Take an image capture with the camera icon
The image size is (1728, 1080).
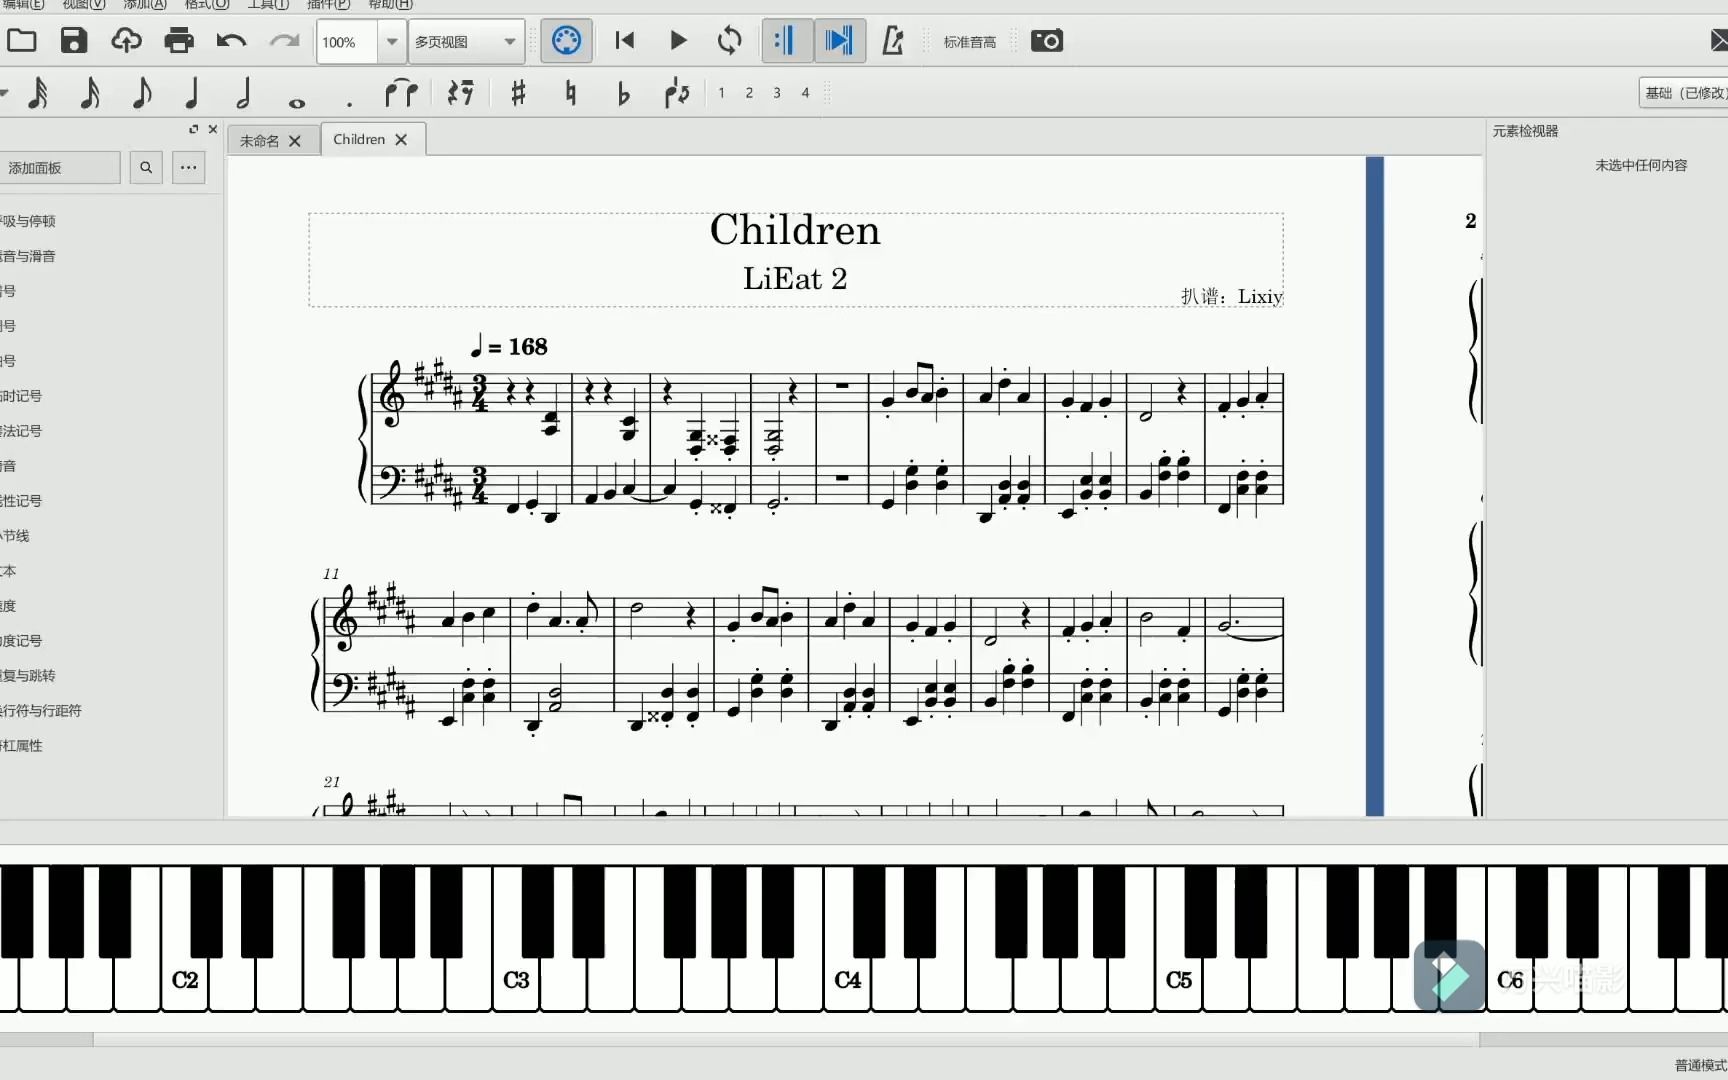1047,41
